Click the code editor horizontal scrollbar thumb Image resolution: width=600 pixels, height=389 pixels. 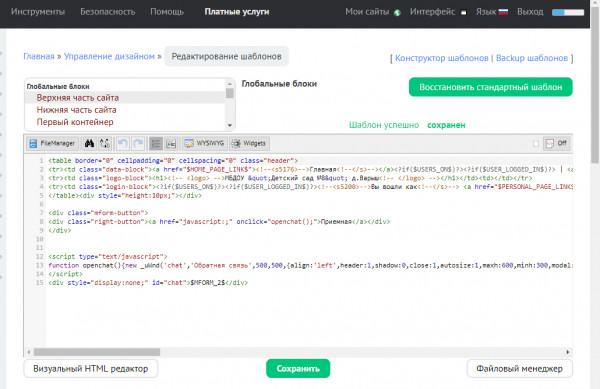(97, 352)
